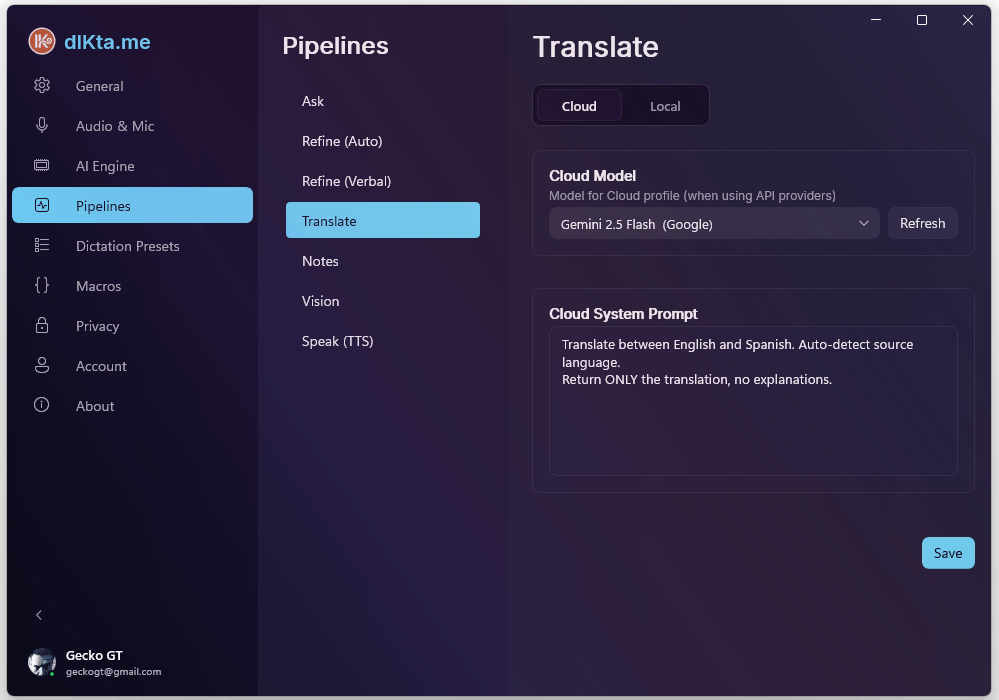Click the Privacy padlock icon
Screen dimensions: 999x700
point(42,326)
